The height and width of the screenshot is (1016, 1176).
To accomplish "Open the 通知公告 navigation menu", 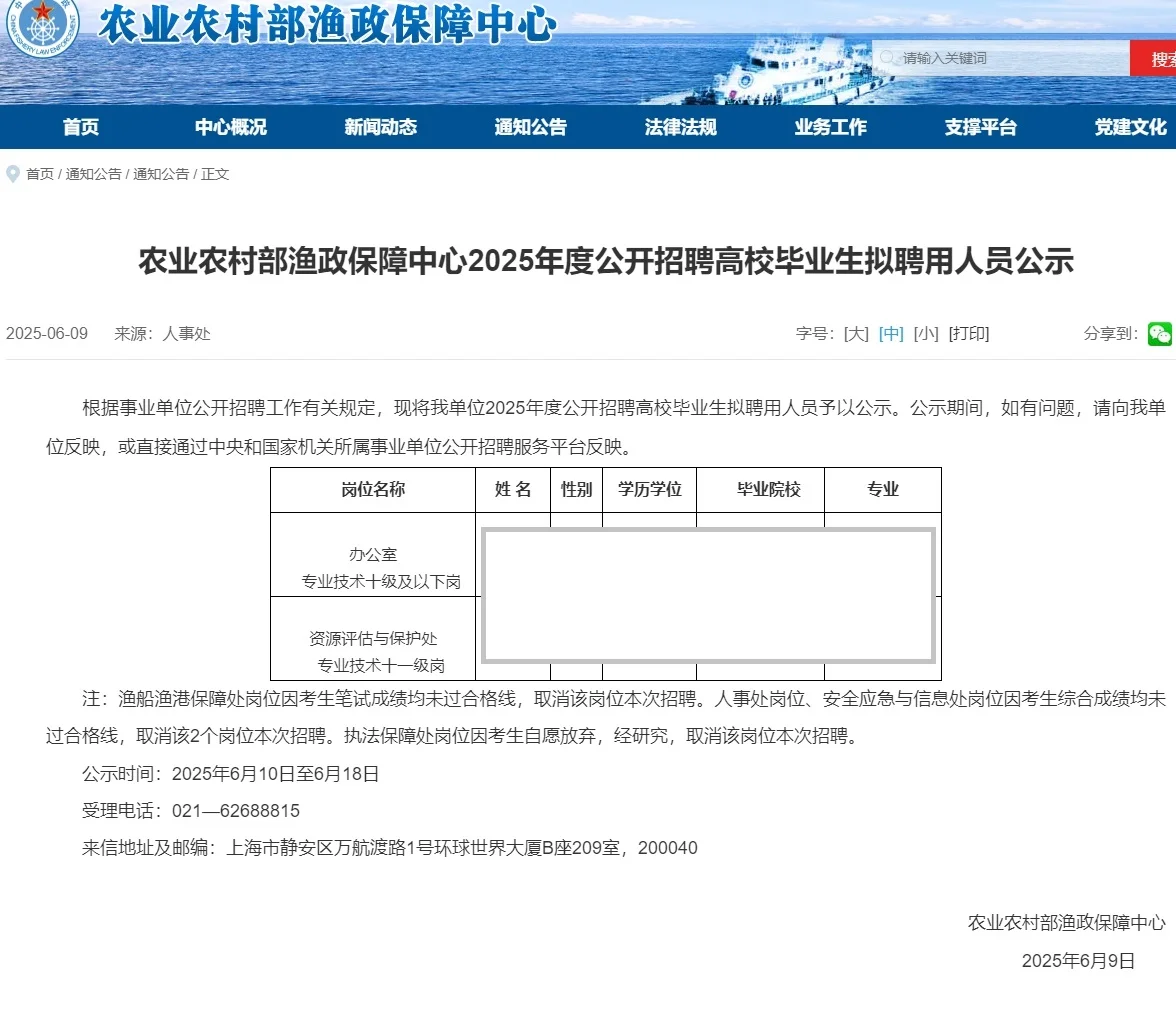I will pyautogui.click(x=531, y=127).
